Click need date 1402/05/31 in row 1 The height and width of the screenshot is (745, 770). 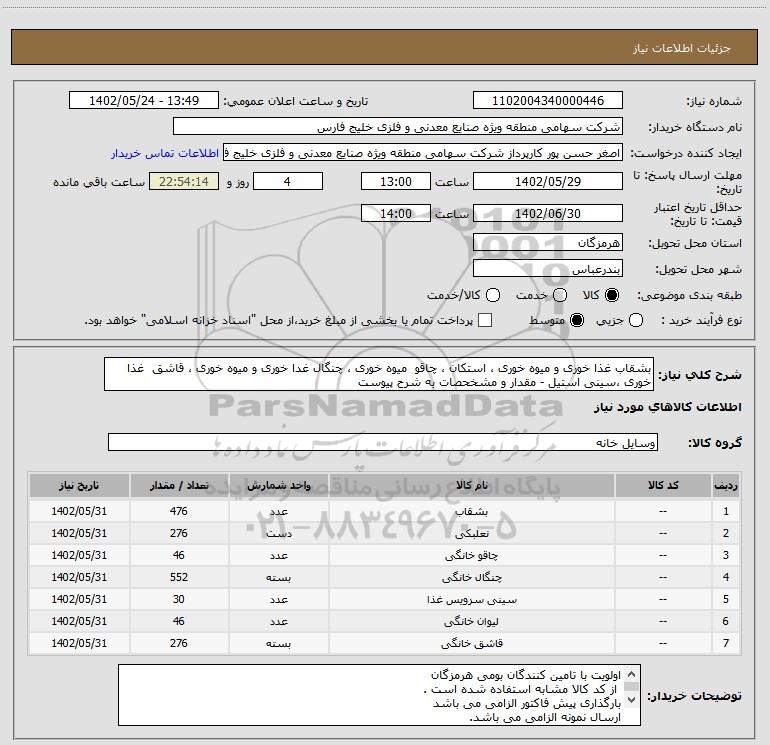pos(79,511)
